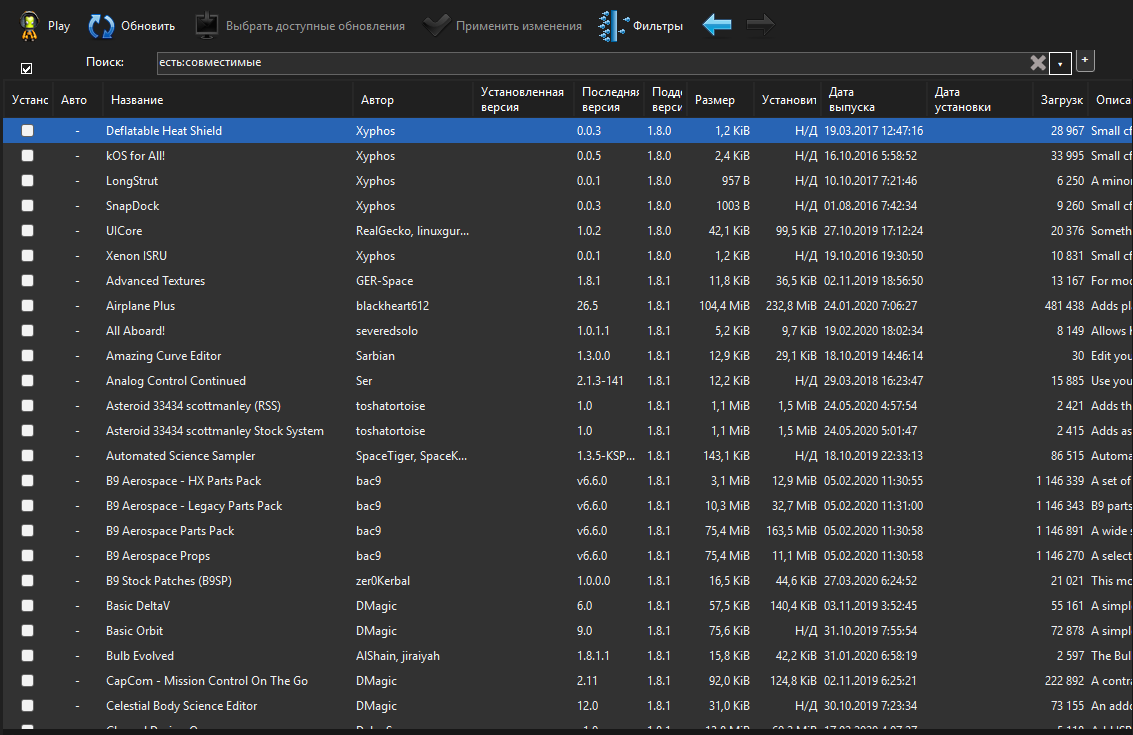This screenshot has height=735, width=1133.
Task: Click the Sarbian author cell
Action: [375, 356]
